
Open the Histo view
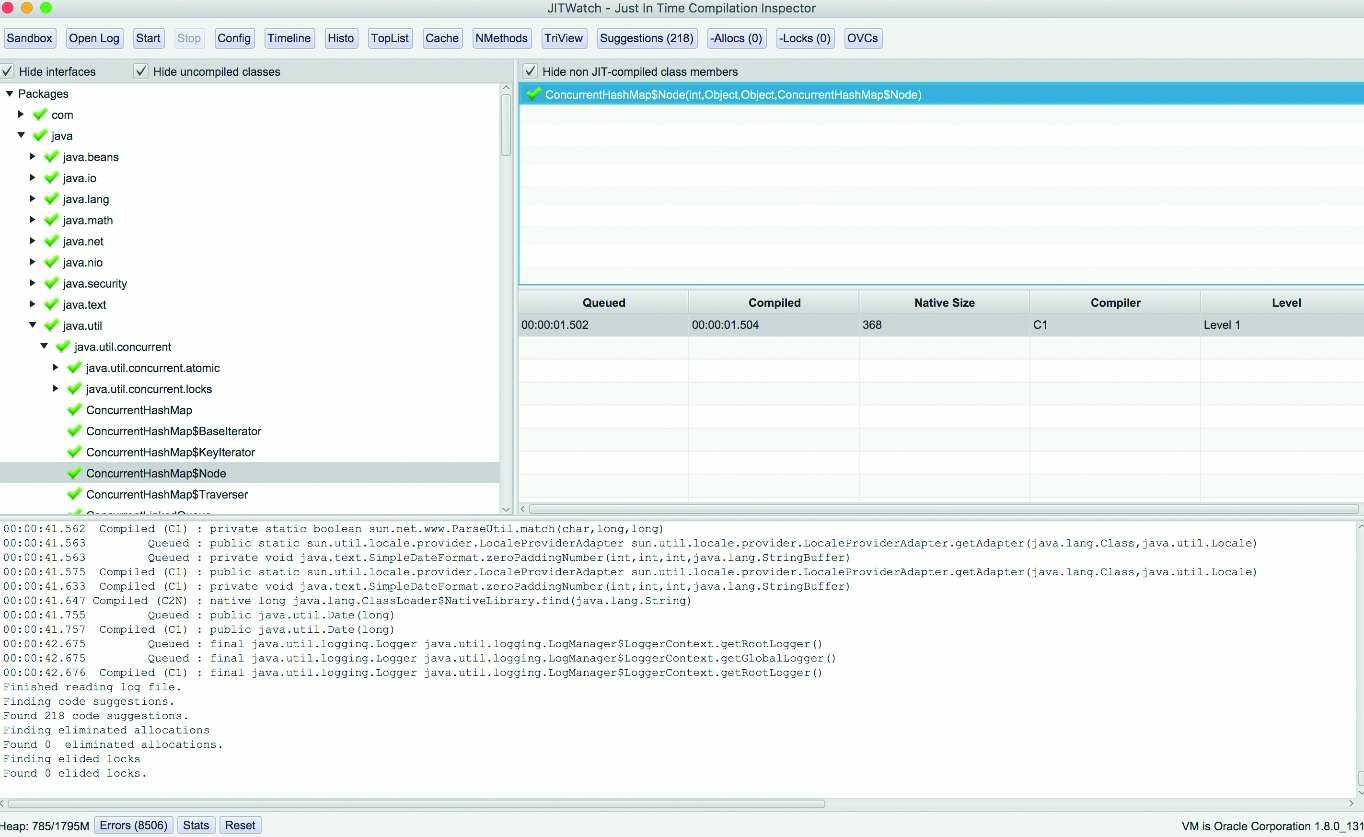(x=341, y=38)
